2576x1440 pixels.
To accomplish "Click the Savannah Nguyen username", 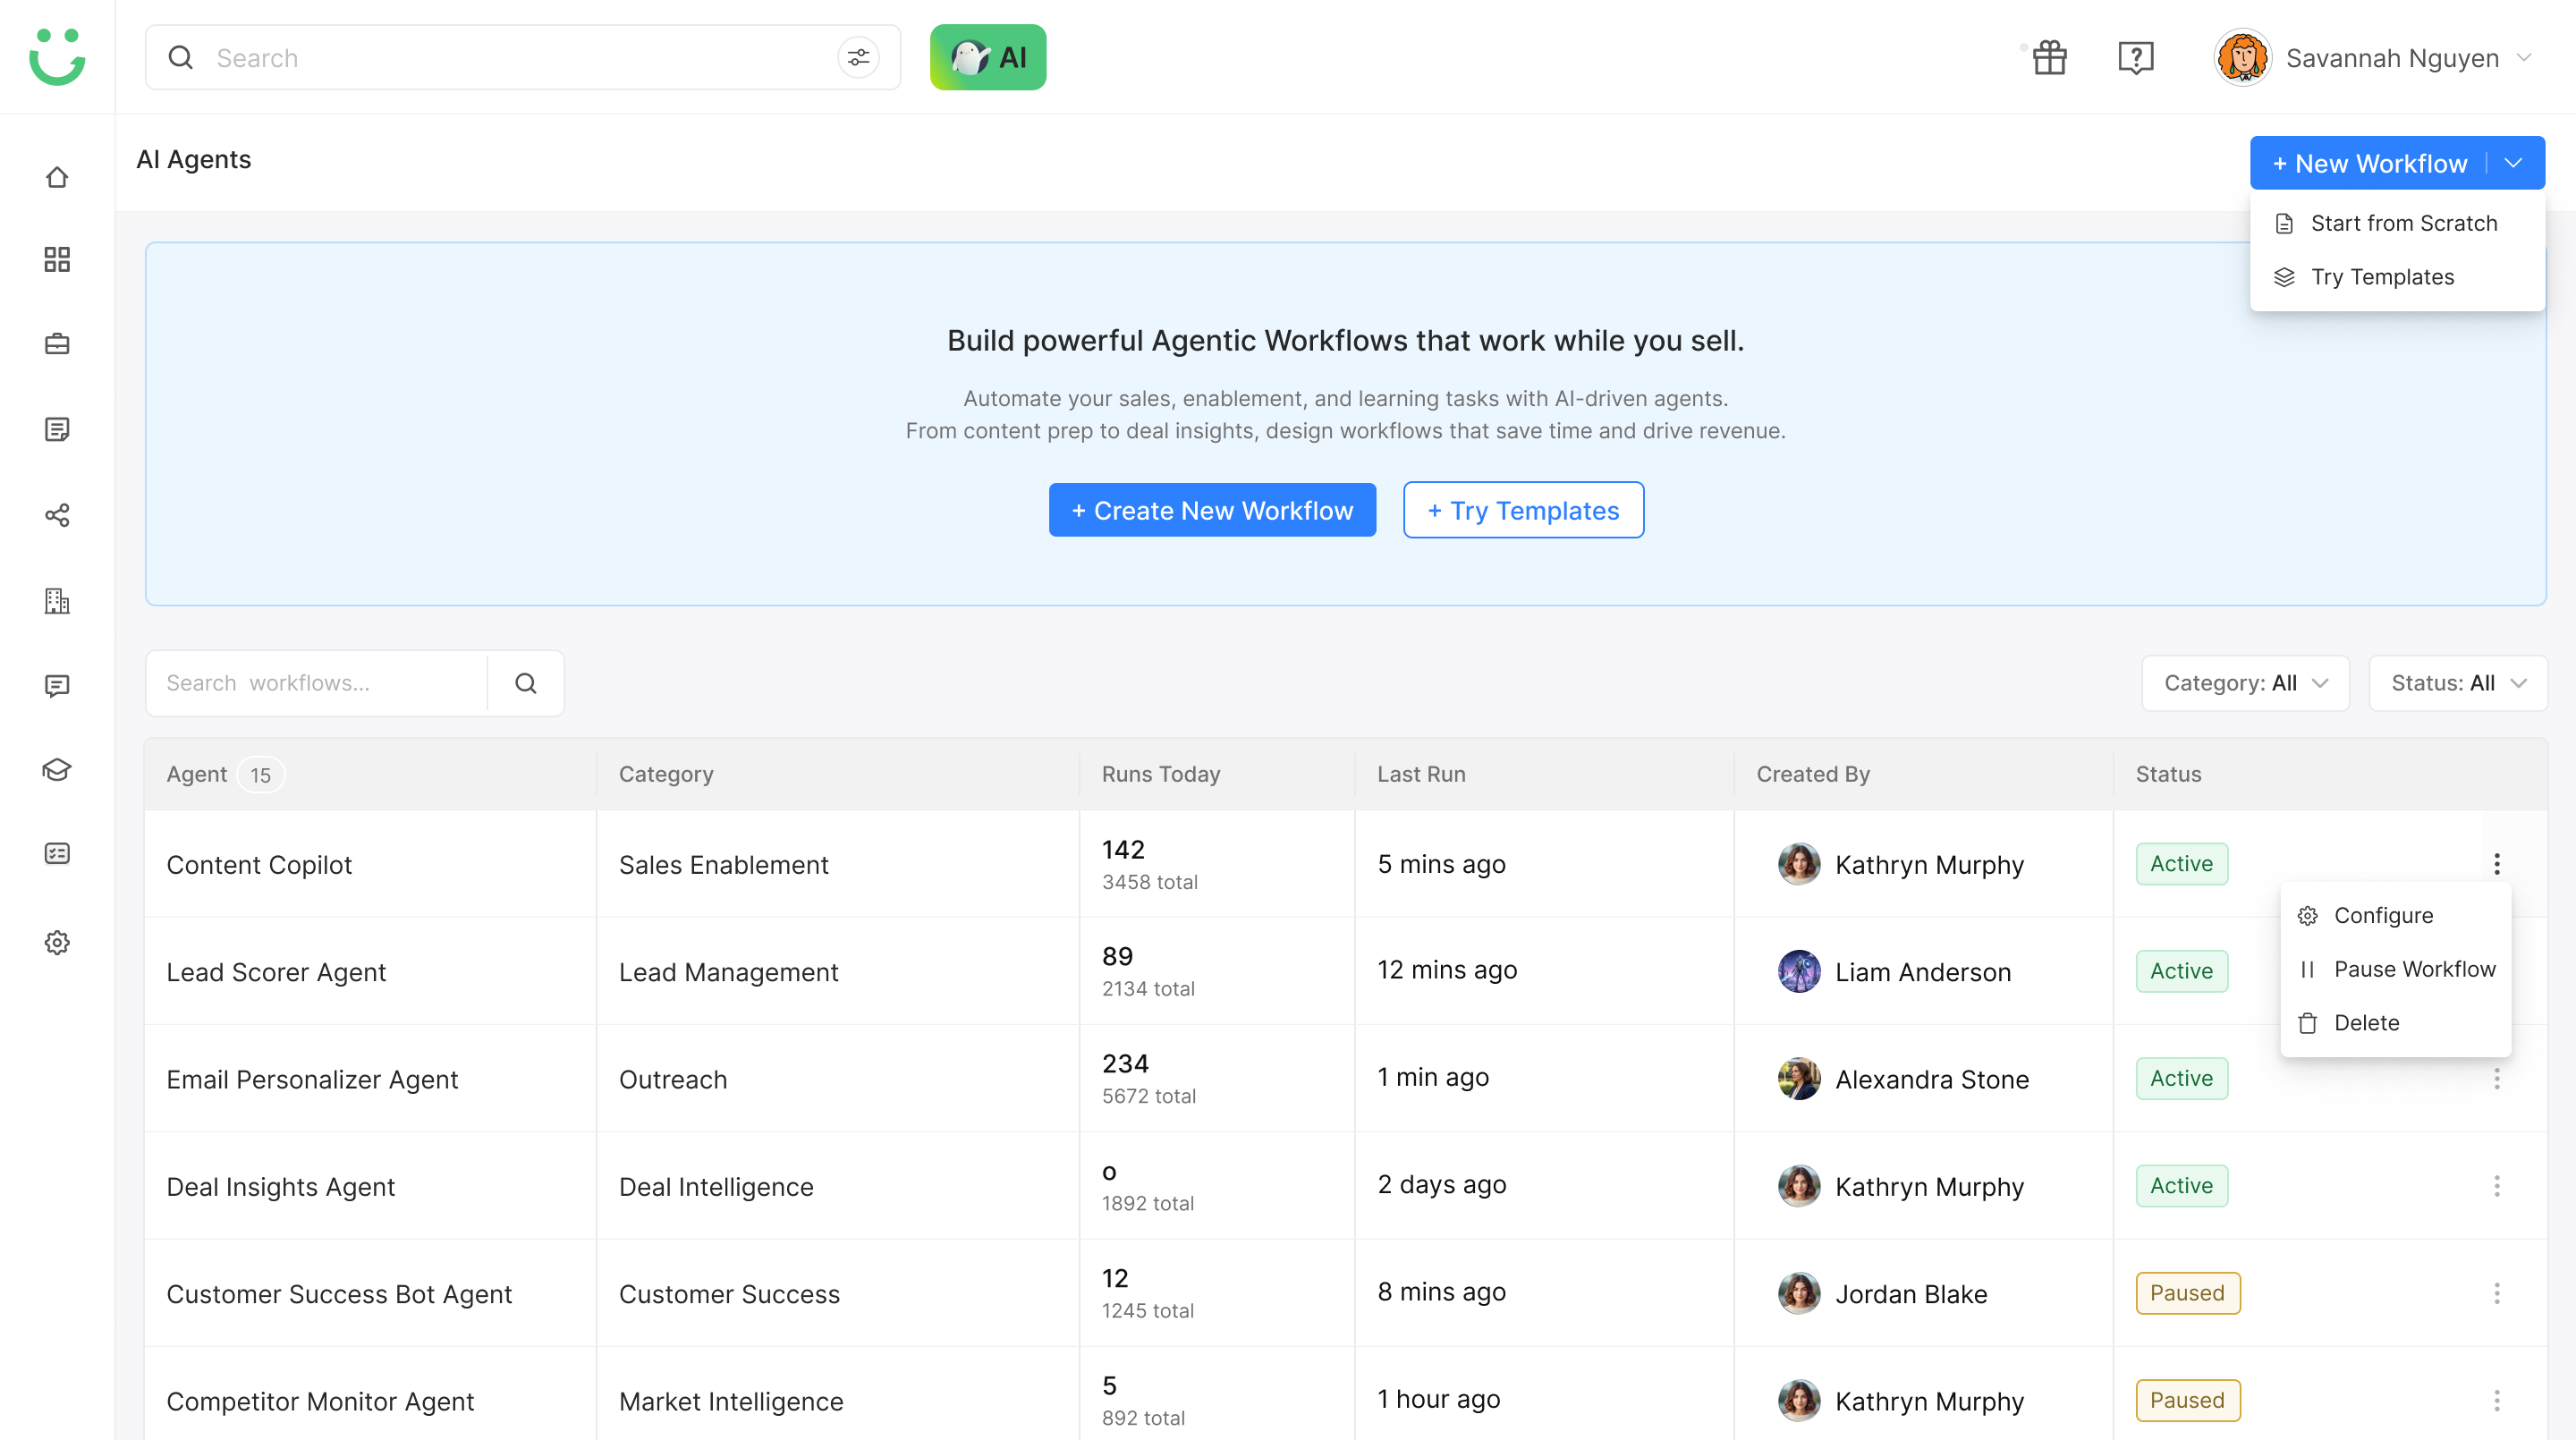I will pos(2392,58).
